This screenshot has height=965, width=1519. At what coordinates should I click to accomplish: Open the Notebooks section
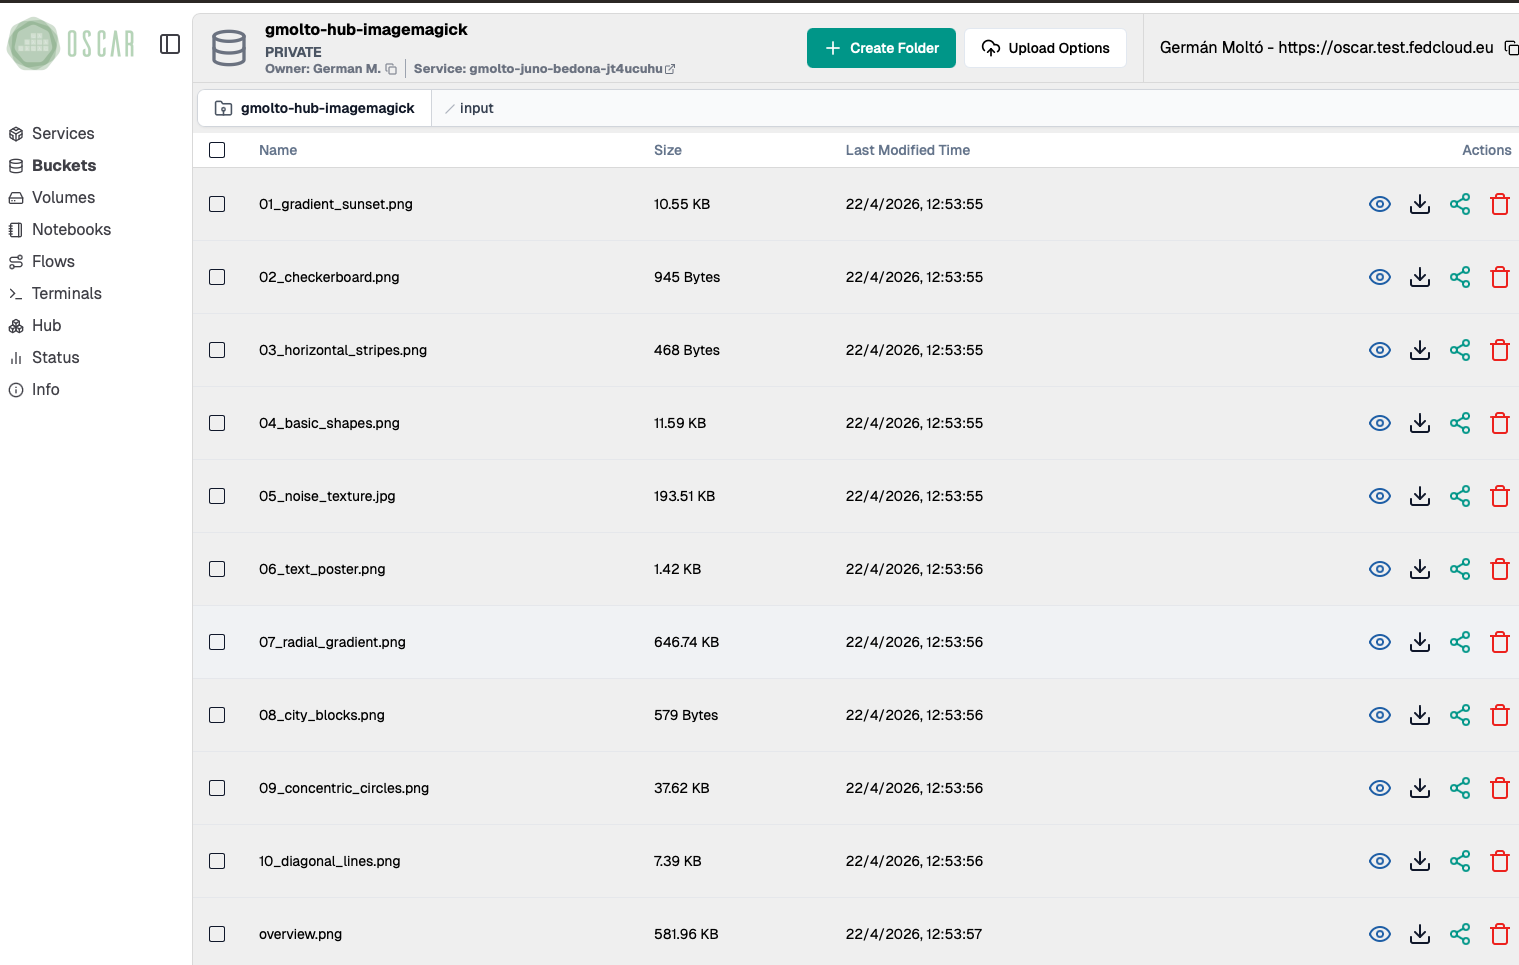[70, 229]
